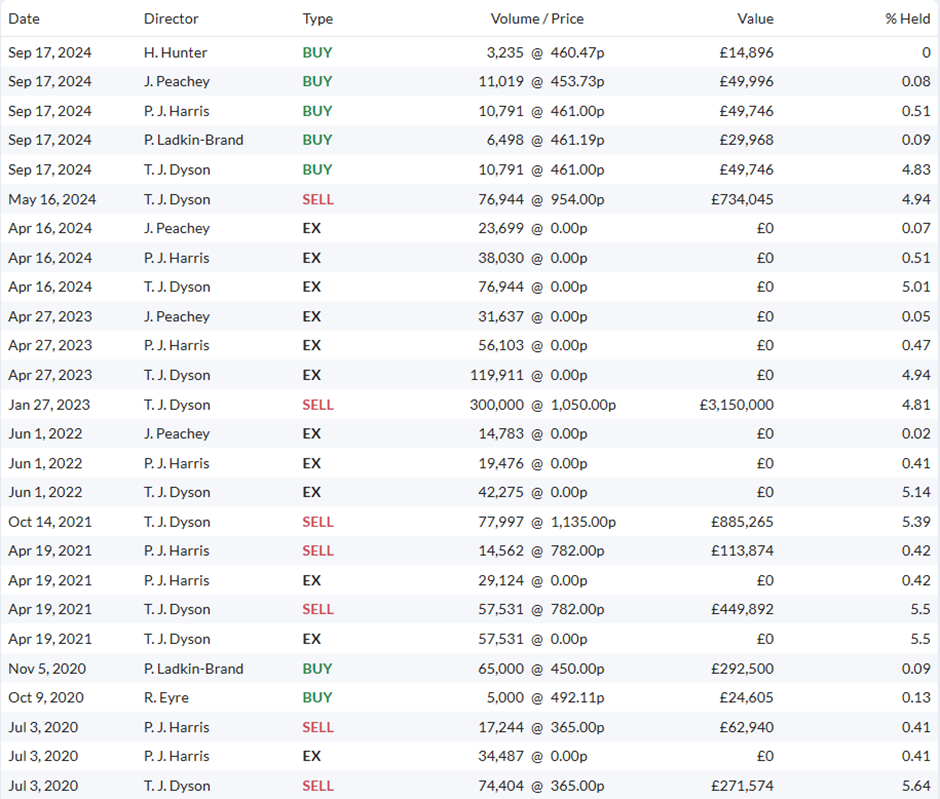
Task: Click the Value column header
Action: pyautogui.click(x=755, y=19)
